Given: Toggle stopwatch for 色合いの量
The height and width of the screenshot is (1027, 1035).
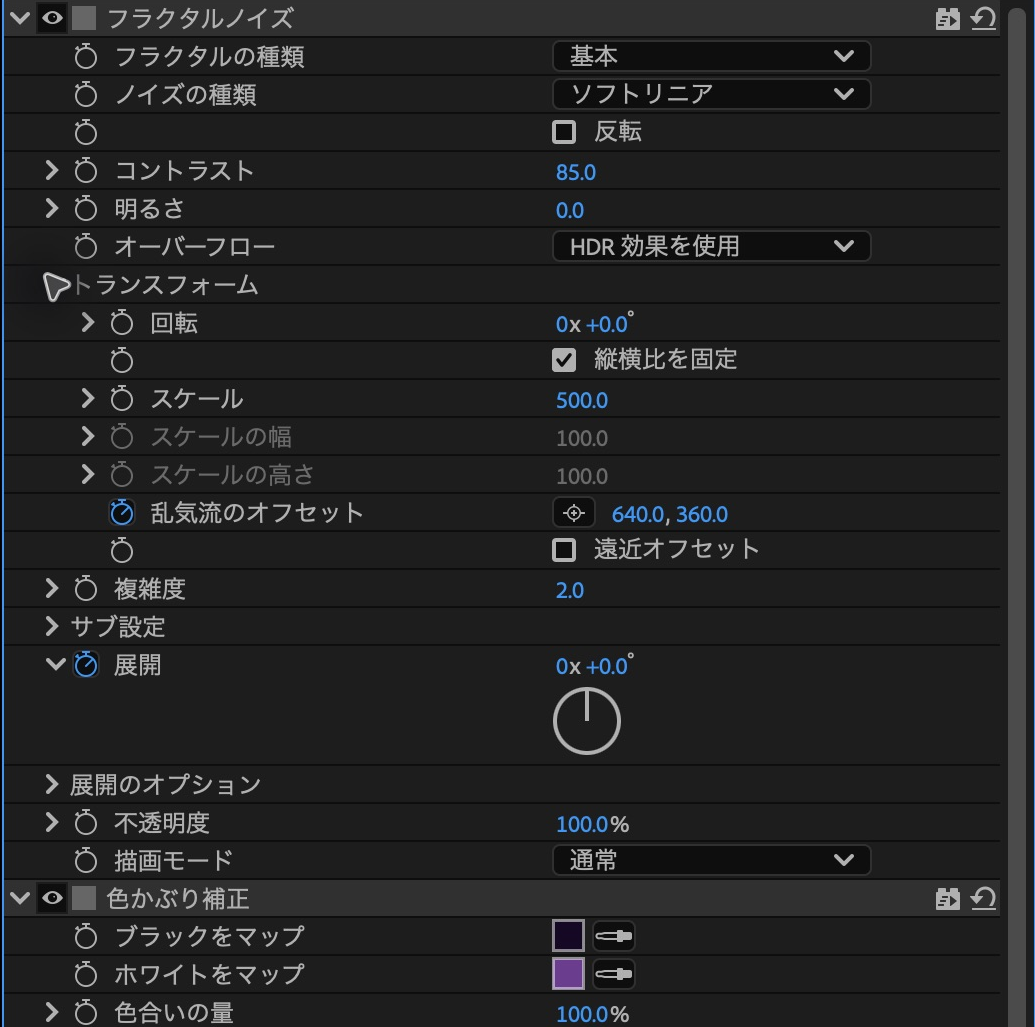Looking at the screenshot, I should [85, 1012].
